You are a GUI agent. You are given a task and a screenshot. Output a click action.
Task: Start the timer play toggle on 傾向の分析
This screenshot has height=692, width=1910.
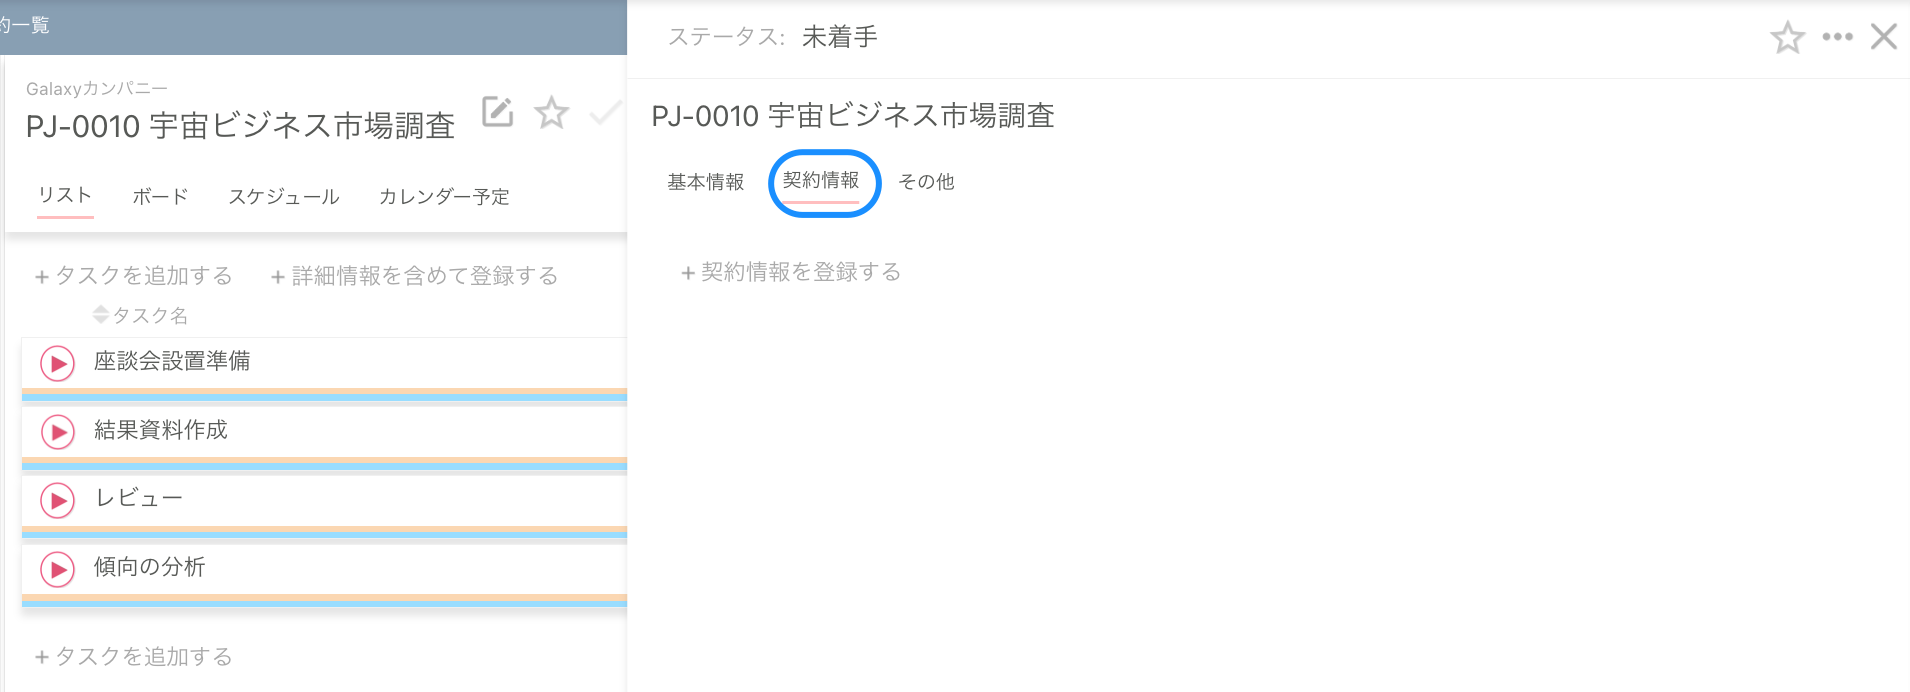click(x=56, y=568)
